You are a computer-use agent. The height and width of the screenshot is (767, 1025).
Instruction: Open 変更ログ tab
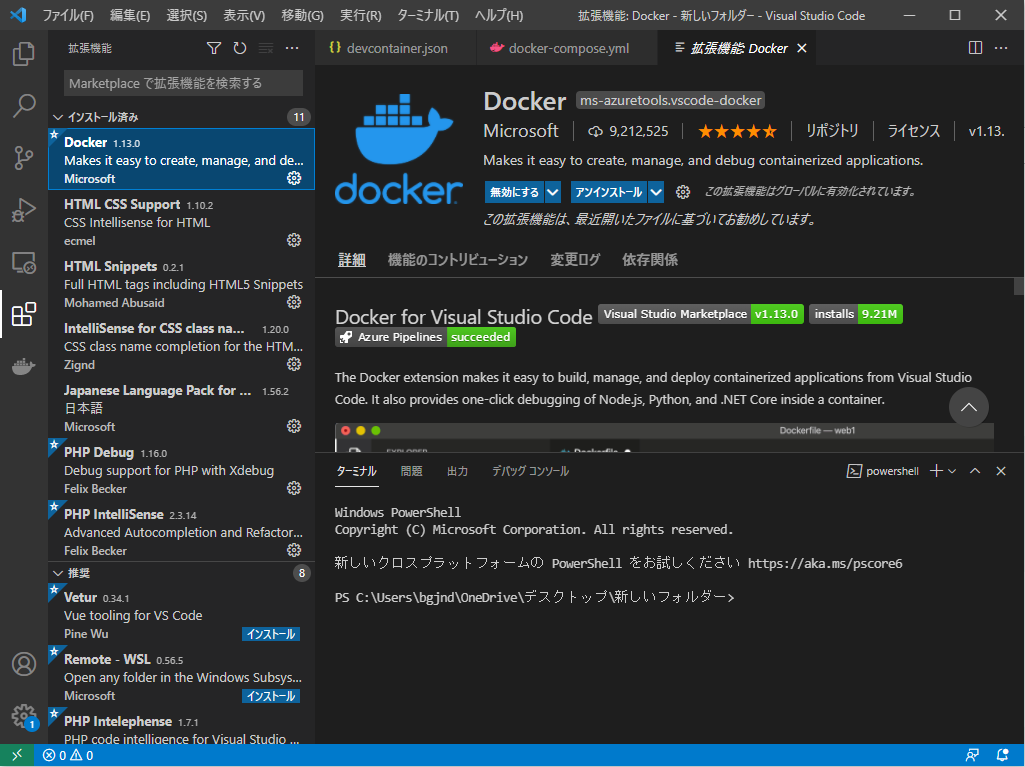[575, 260]
